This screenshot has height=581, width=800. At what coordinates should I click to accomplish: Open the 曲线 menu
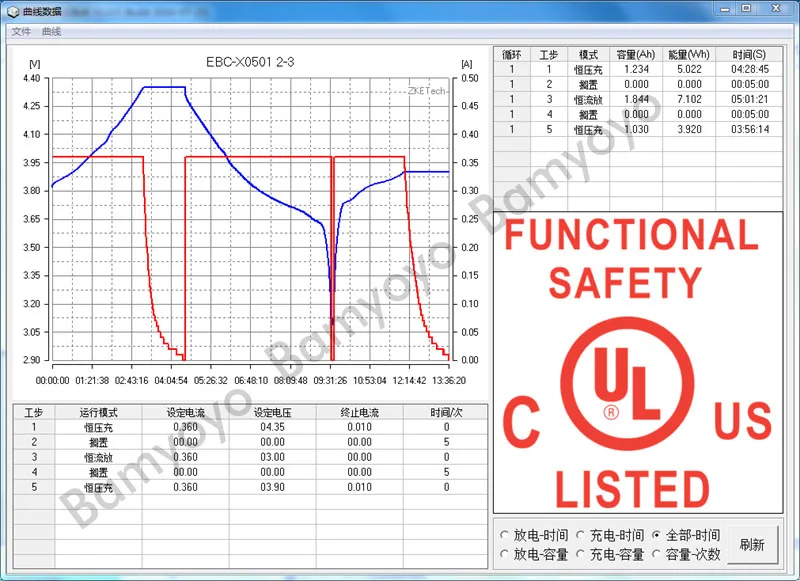(51, 32)
